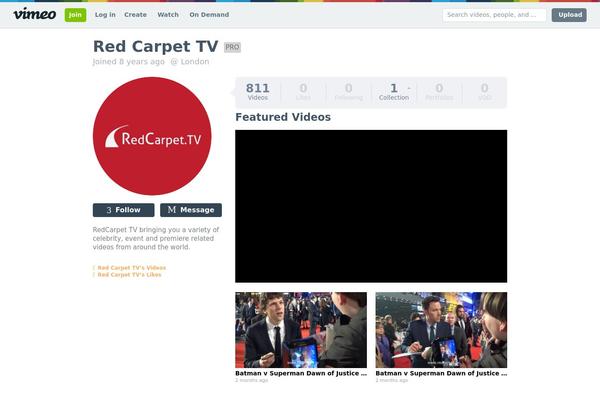Click the Upload button
The image size is (600, 400).
point(569,15)
